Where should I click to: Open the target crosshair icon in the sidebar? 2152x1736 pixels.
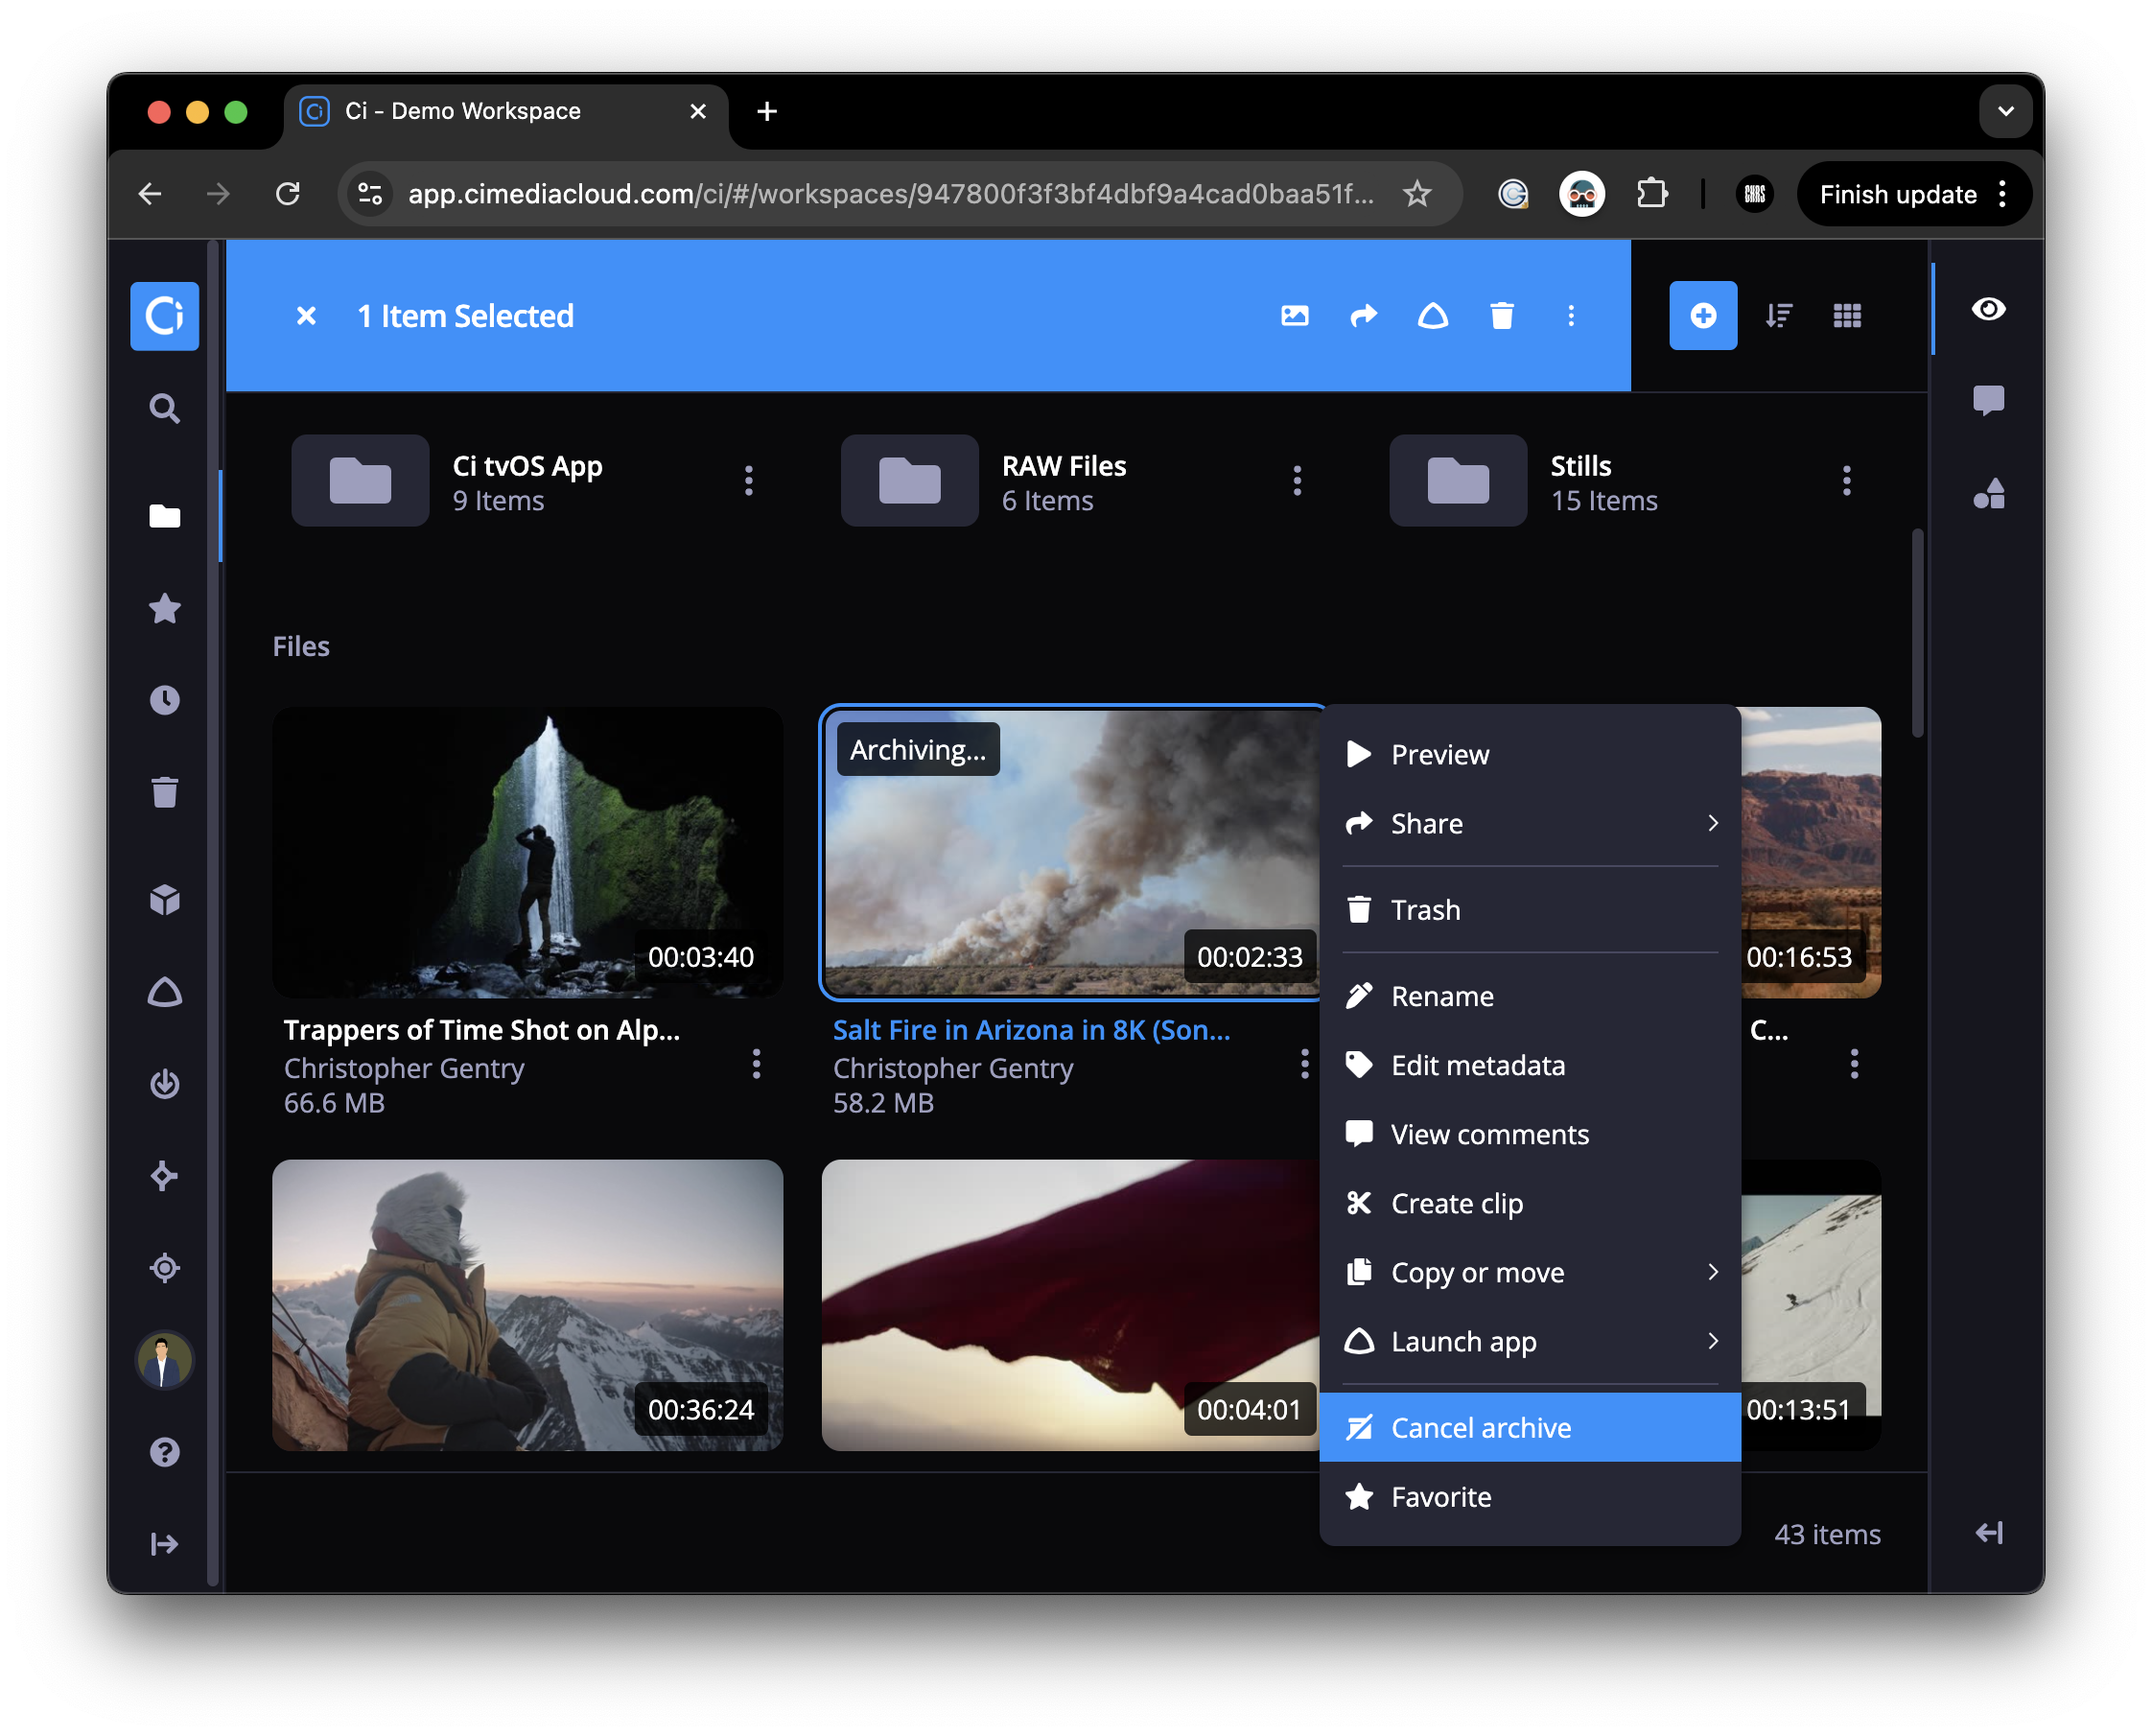coord(164,1268)
